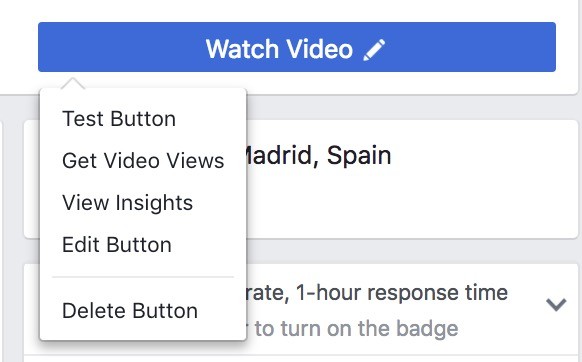Click the 1-hour response time text
The height and width of the screenshot is (362, 582).
point(402,293)
